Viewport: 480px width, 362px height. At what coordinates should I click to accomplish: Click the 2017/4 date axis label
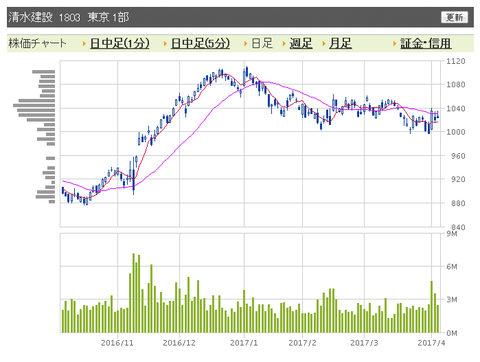tap(431, 343)
